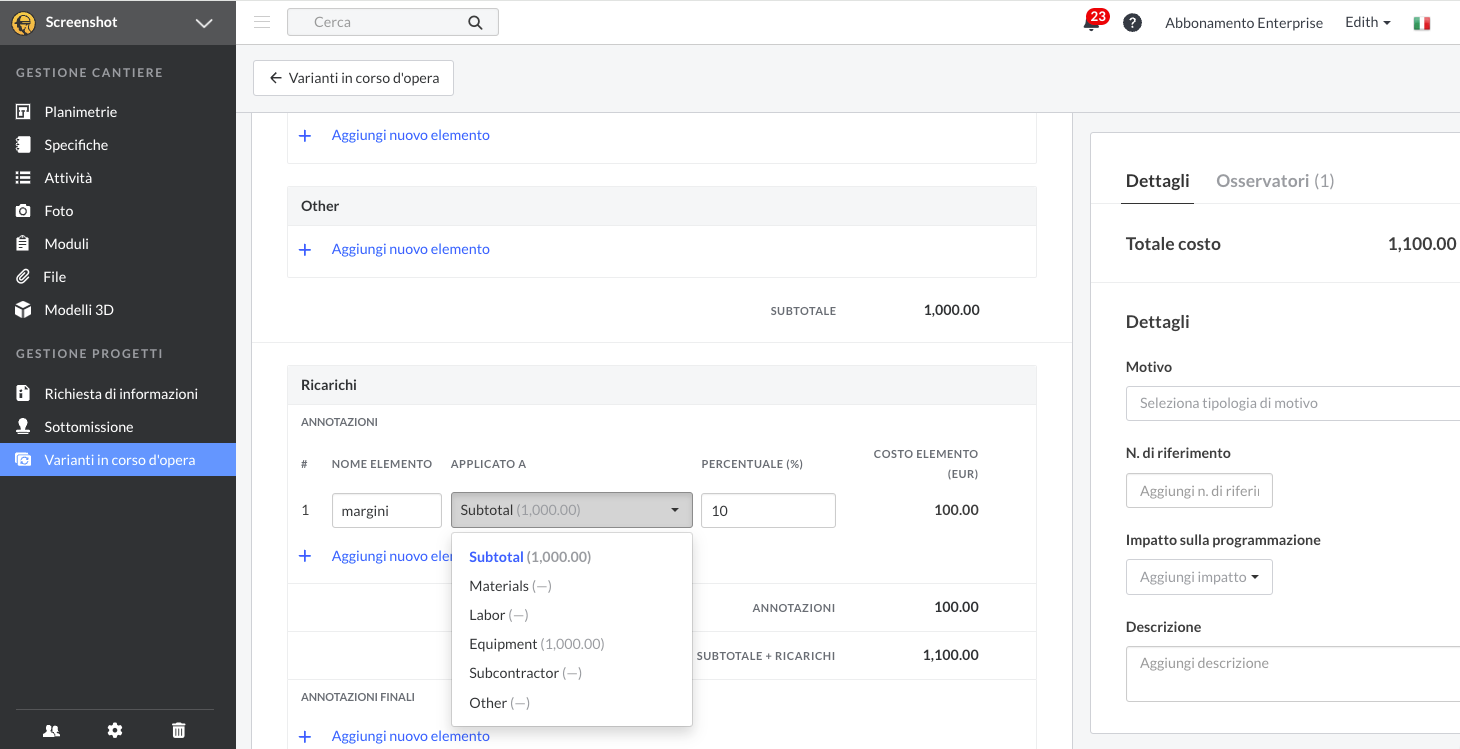Click the Totale costo value 1,100.00
Viewport: 1460px width, 749px height.
pos(1422,244)
